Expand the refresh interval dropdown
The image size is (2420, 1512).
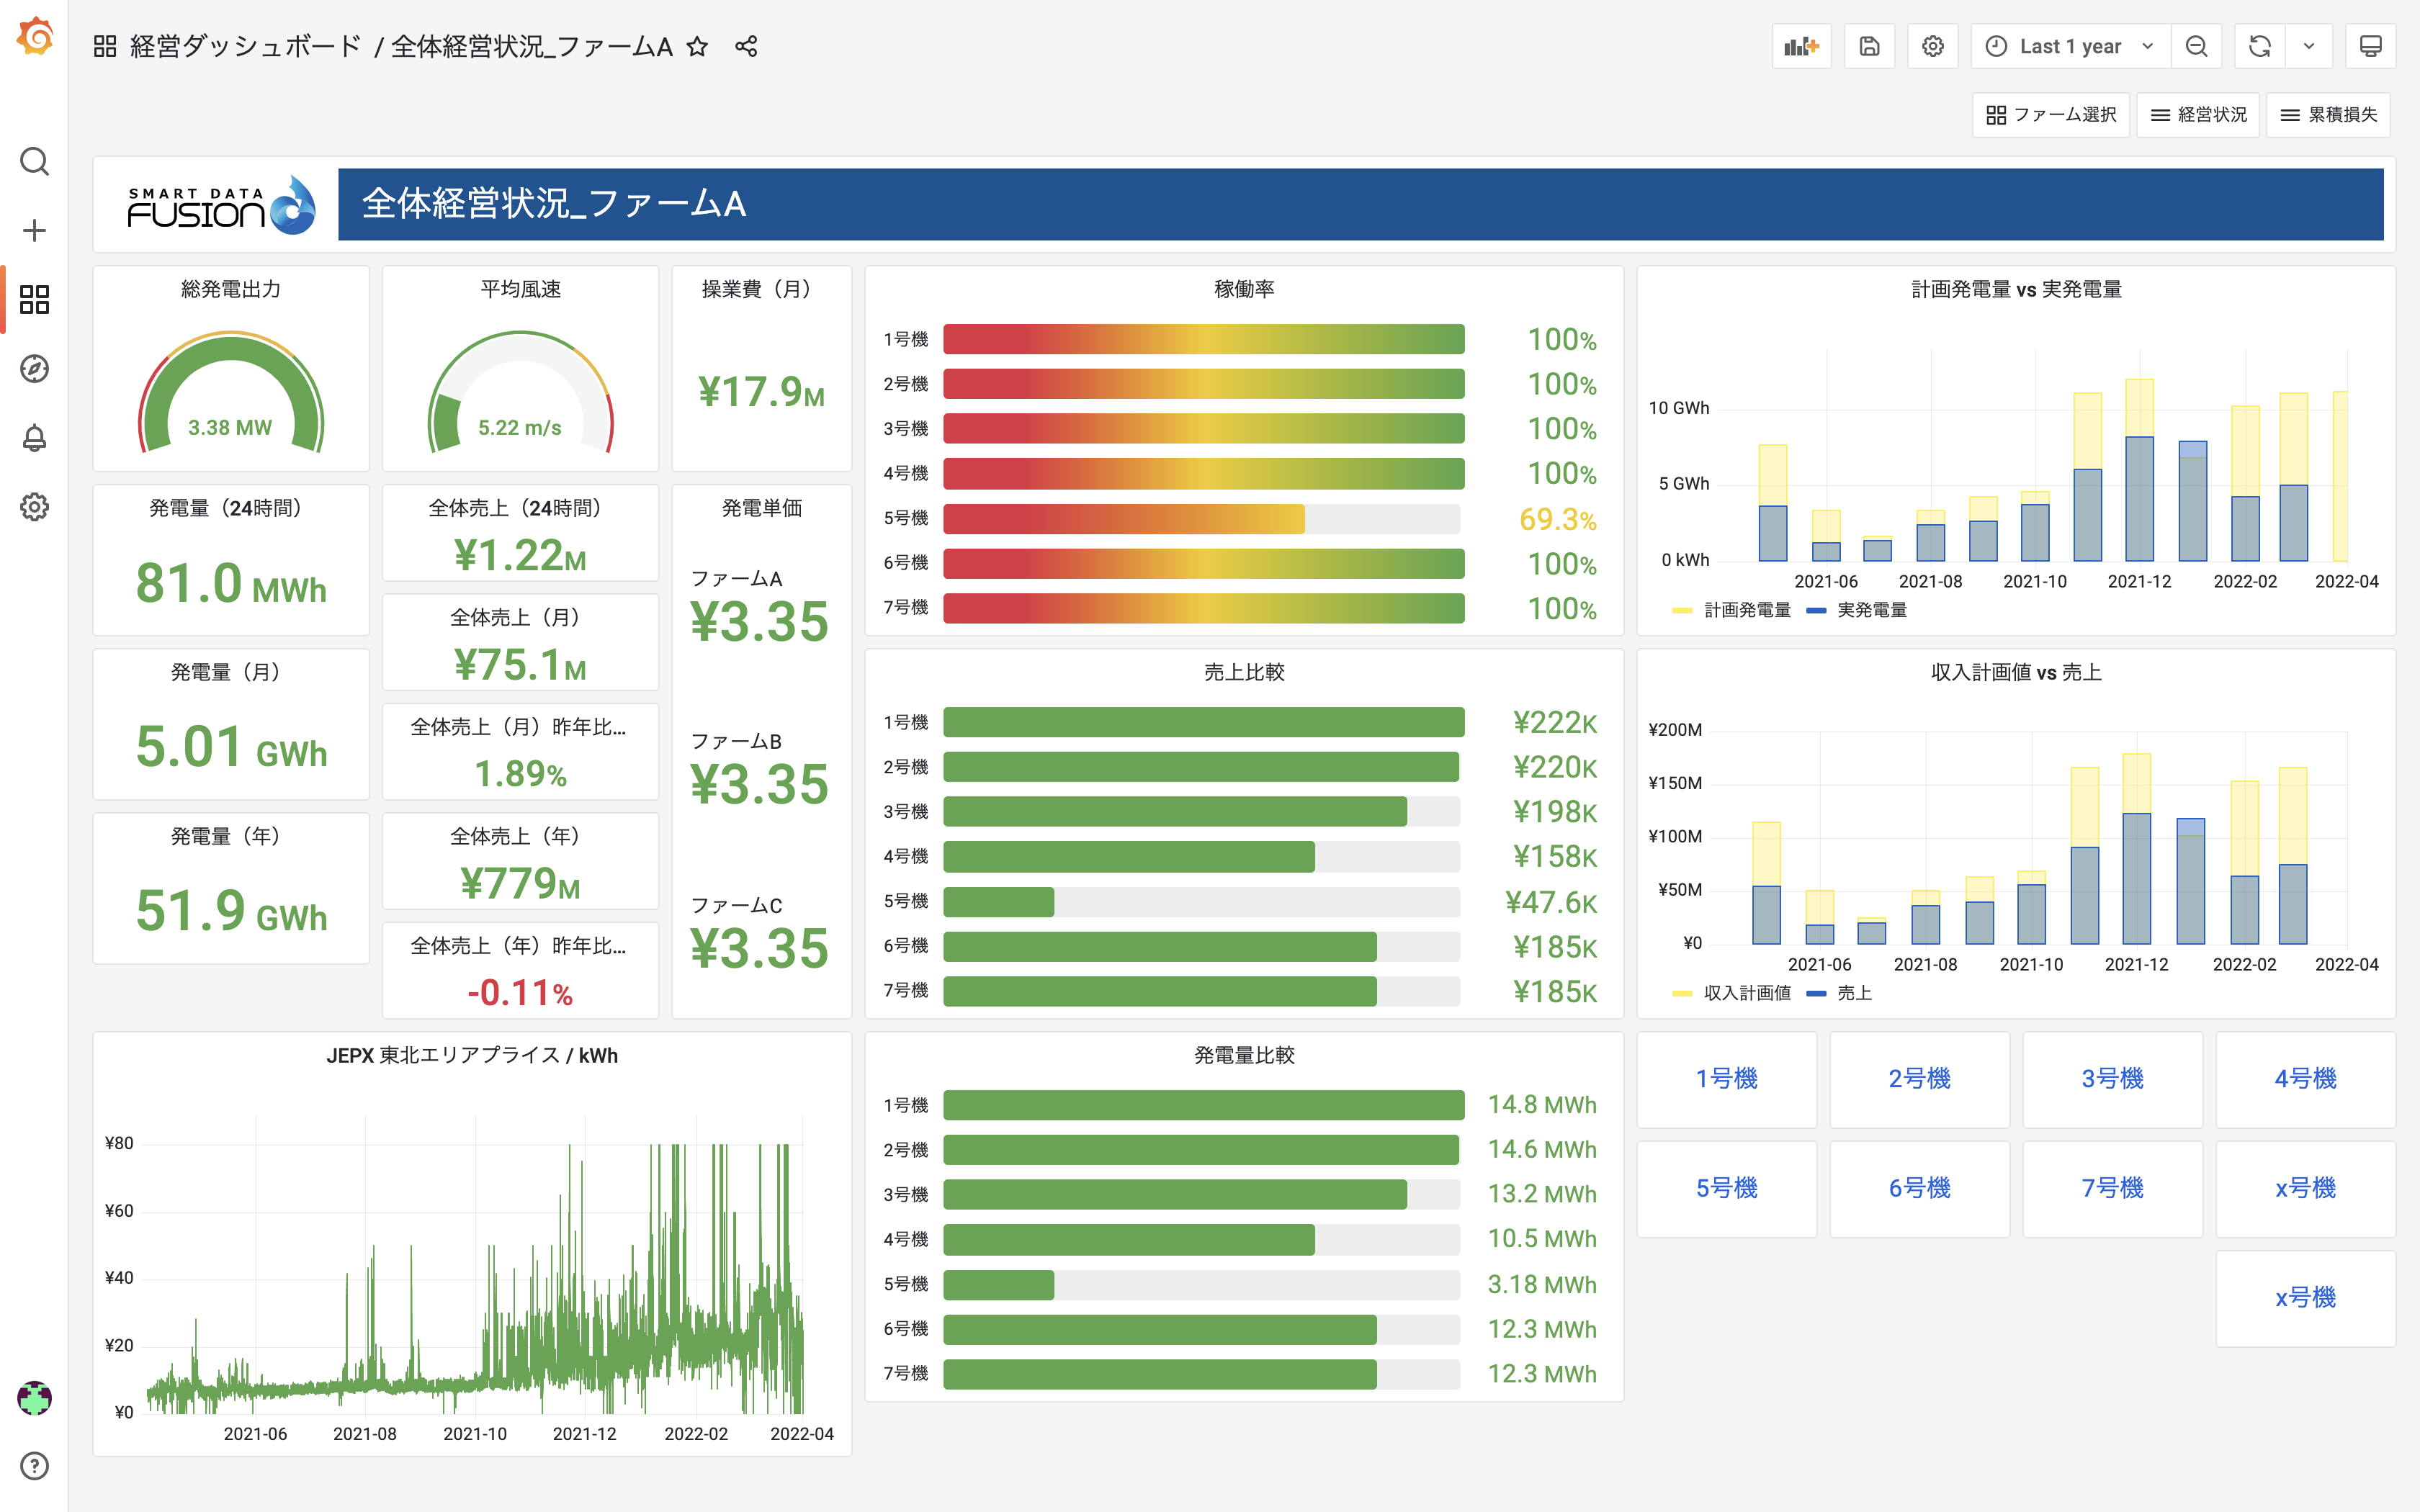2309,47
